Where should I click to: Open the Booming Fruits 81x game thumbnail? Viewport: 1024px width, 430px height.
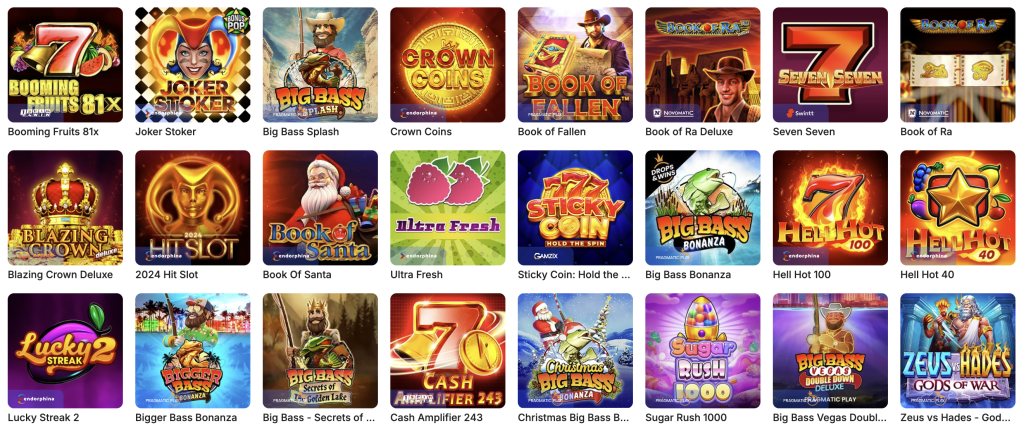coord(65,65)
